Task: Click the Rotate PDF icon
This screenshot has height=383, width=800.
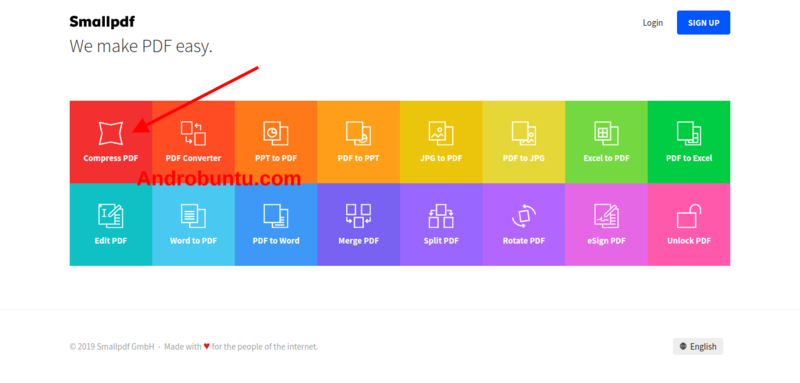Action: click(524, 216)
